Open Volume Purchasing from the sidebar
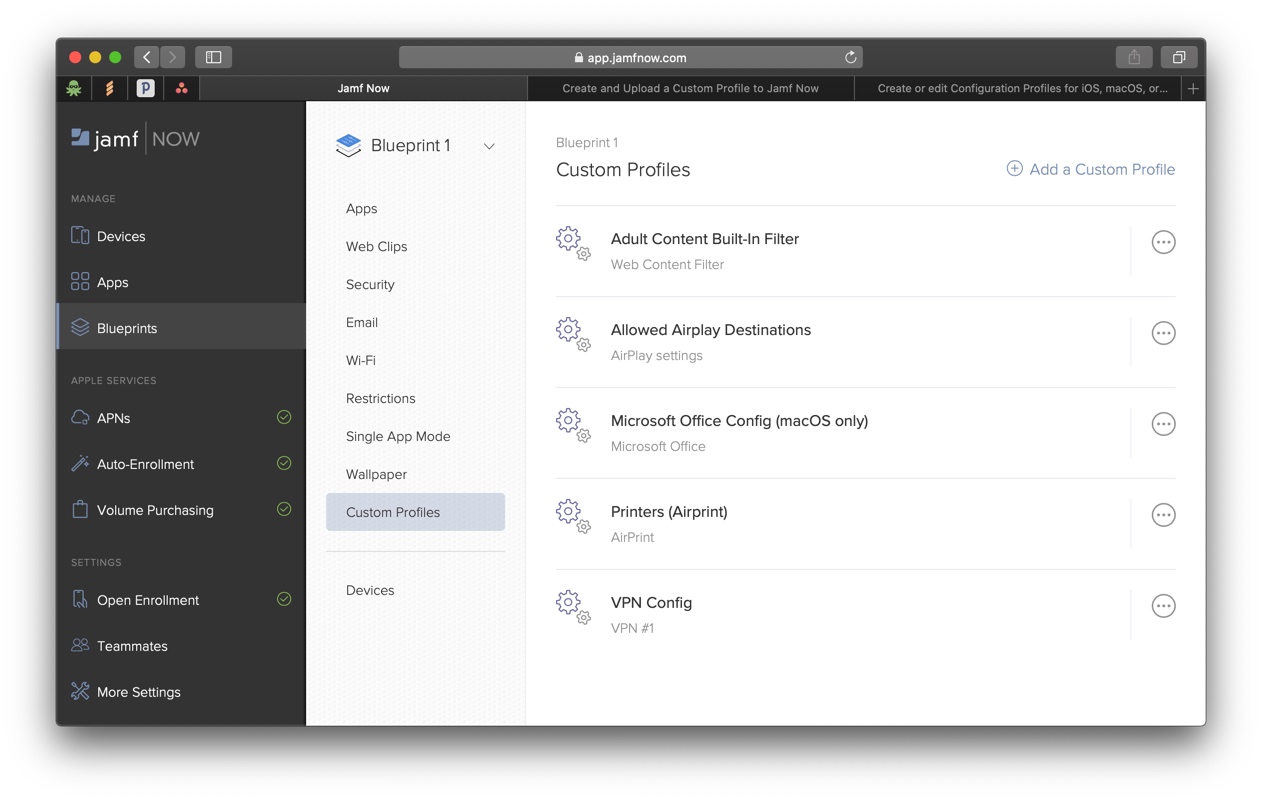 pos(79,509)
